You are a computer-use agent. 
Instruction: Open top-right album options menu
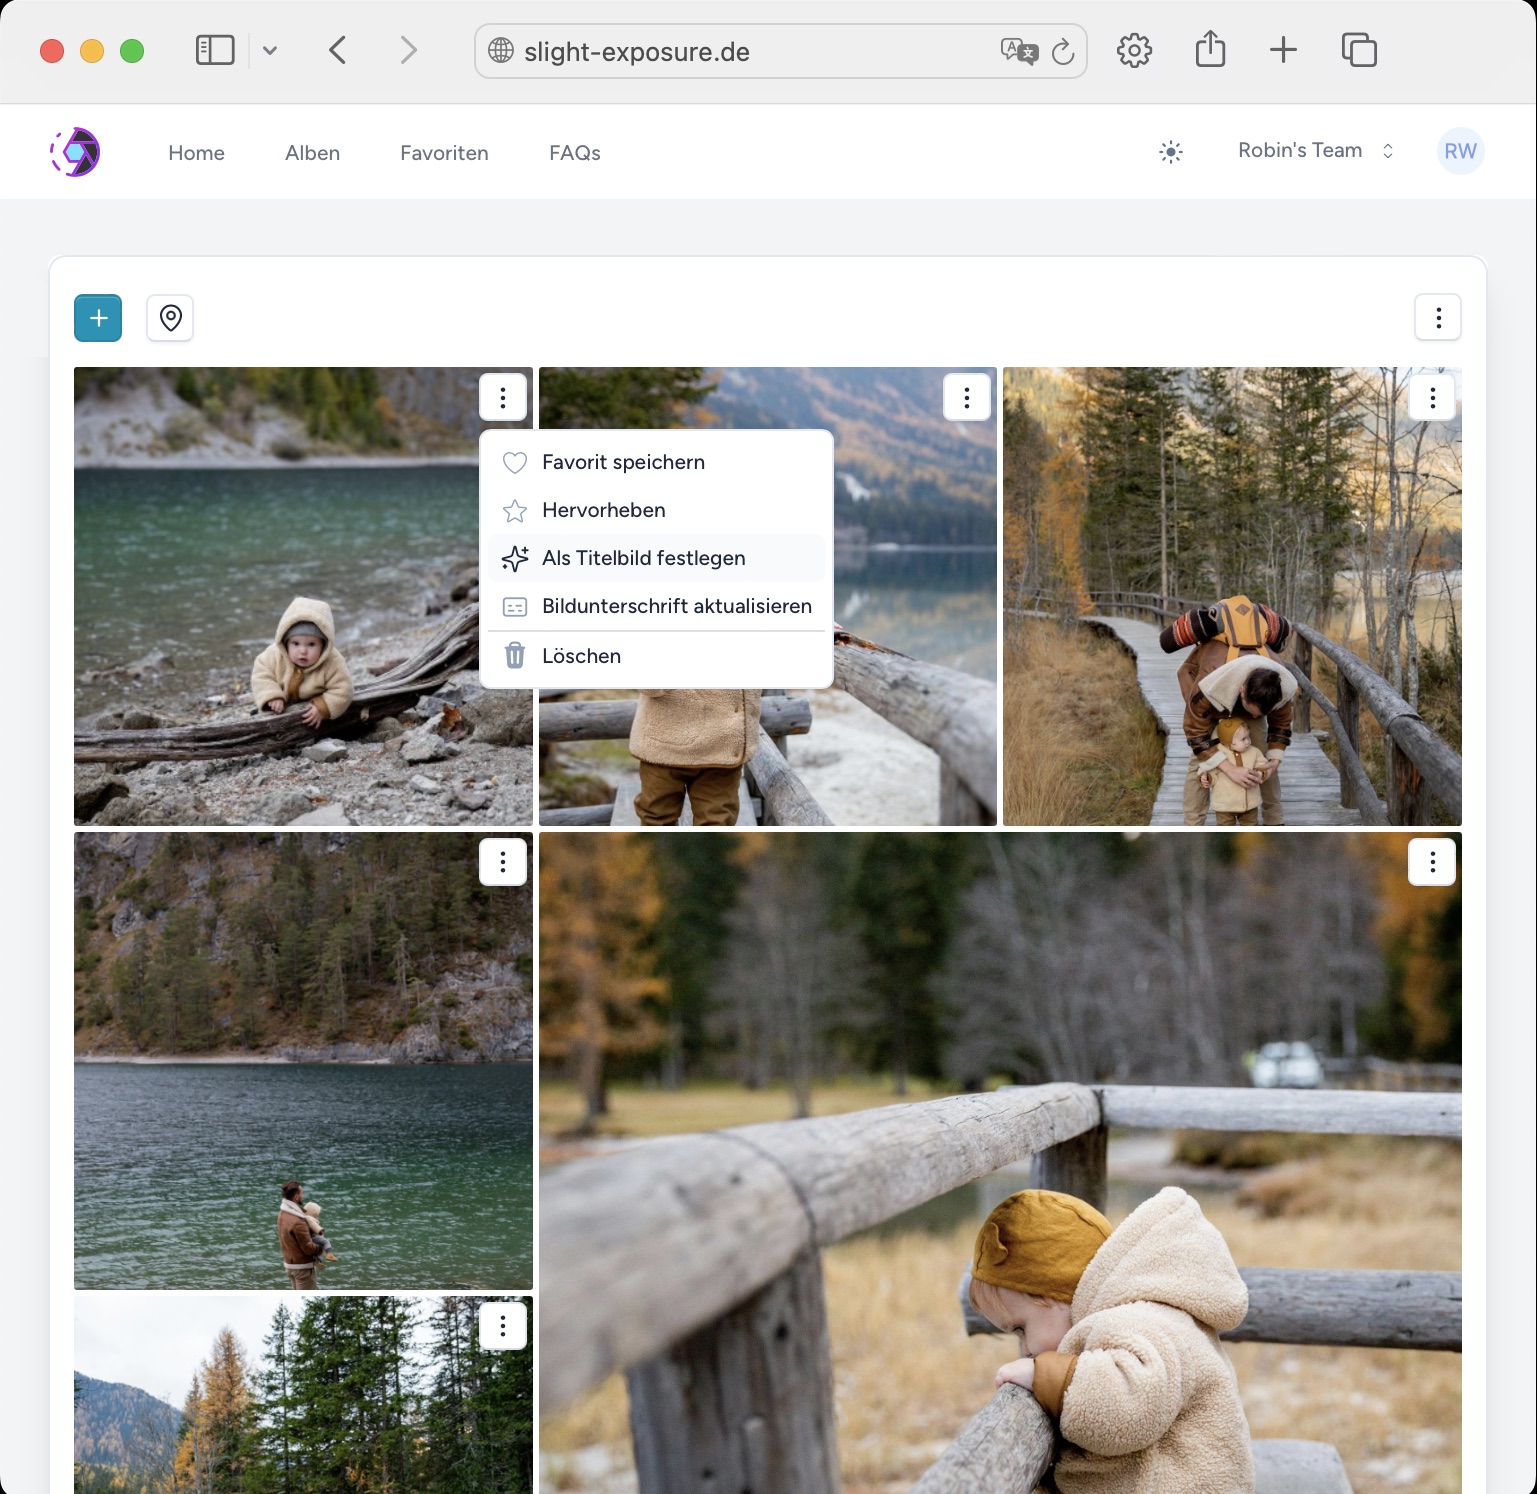click(1438, 318)
